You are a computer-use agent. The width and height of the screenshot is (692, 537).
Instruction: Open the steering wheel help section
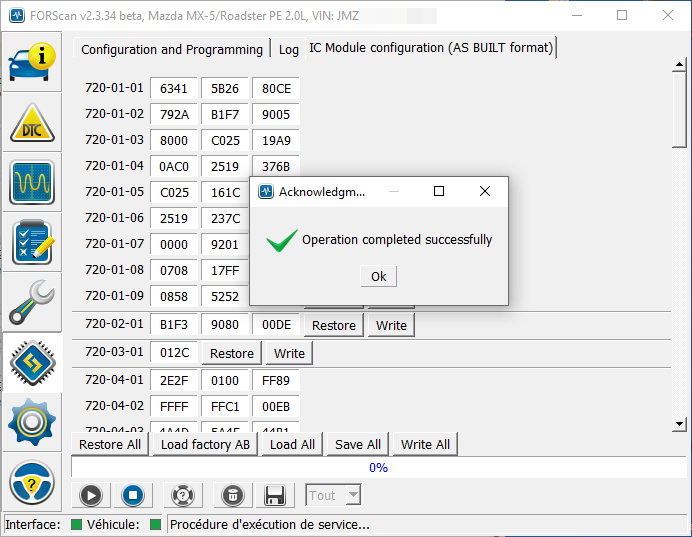tap(32, 482)
